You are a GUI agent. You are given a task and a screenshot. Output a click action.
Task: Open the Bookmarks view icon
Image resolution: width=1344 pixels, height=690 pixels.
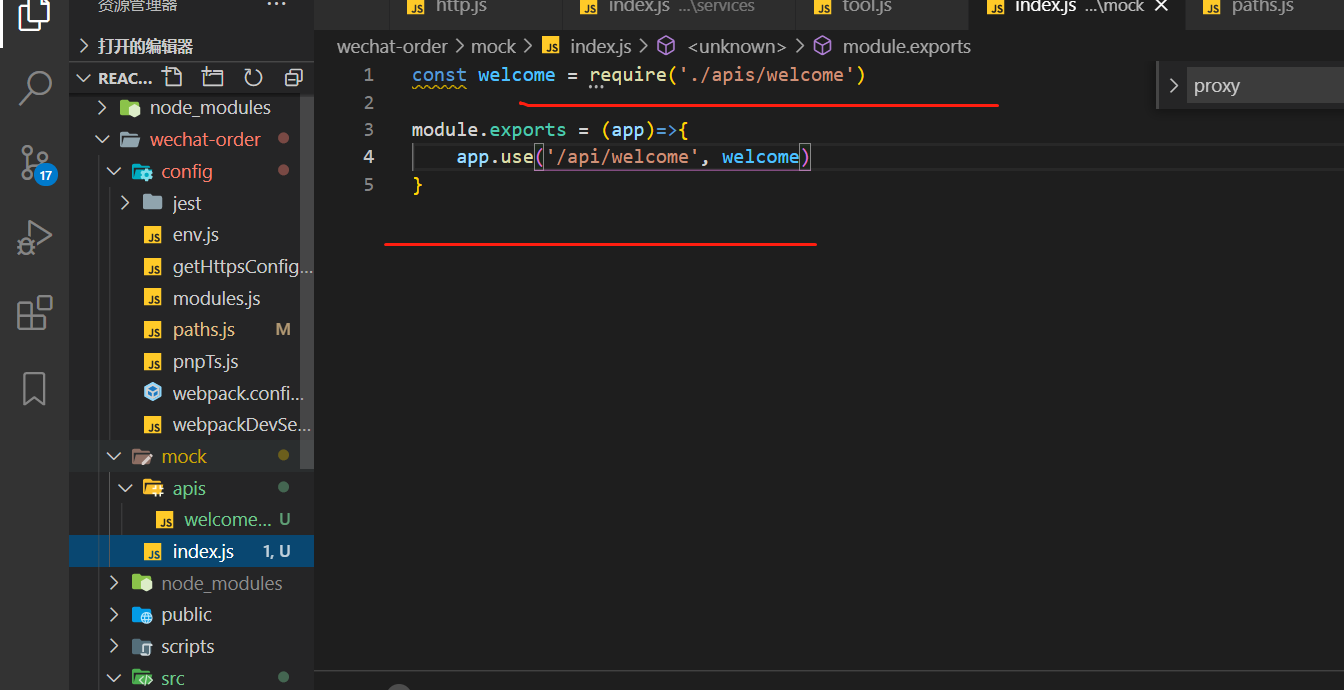point(34,388)
